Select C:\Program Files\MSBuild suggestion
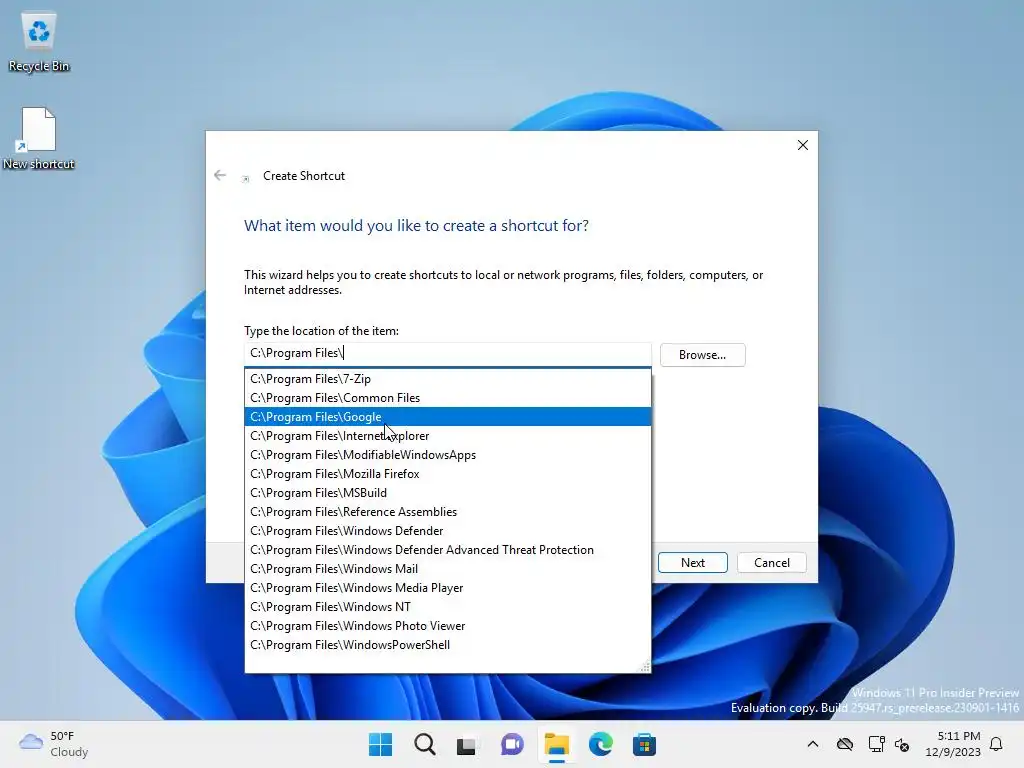The image size is (1024, 768). coord(447,492)
